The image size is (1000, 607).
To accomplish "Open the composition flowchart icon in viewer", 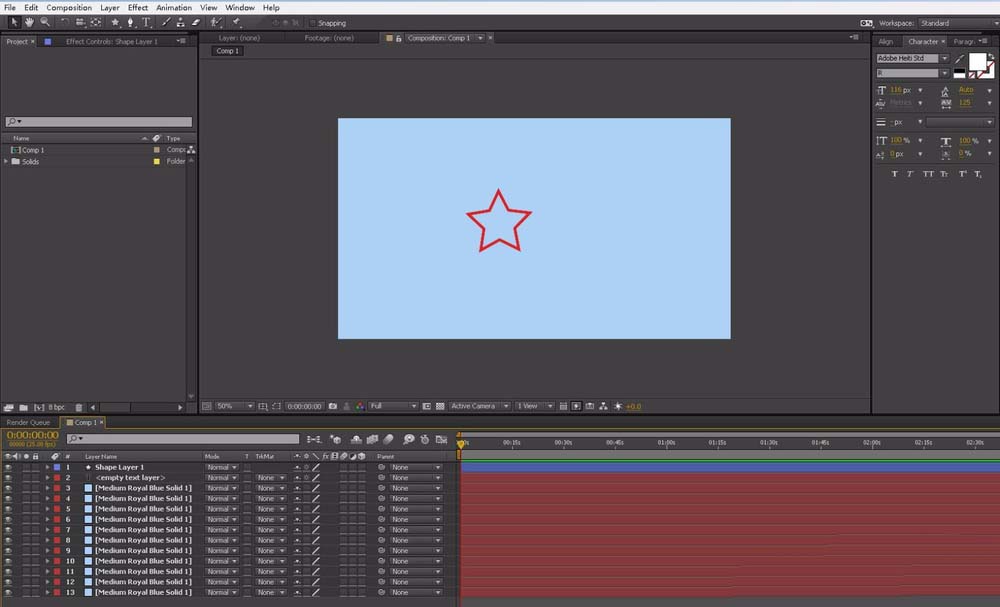I will click(603, 406).
